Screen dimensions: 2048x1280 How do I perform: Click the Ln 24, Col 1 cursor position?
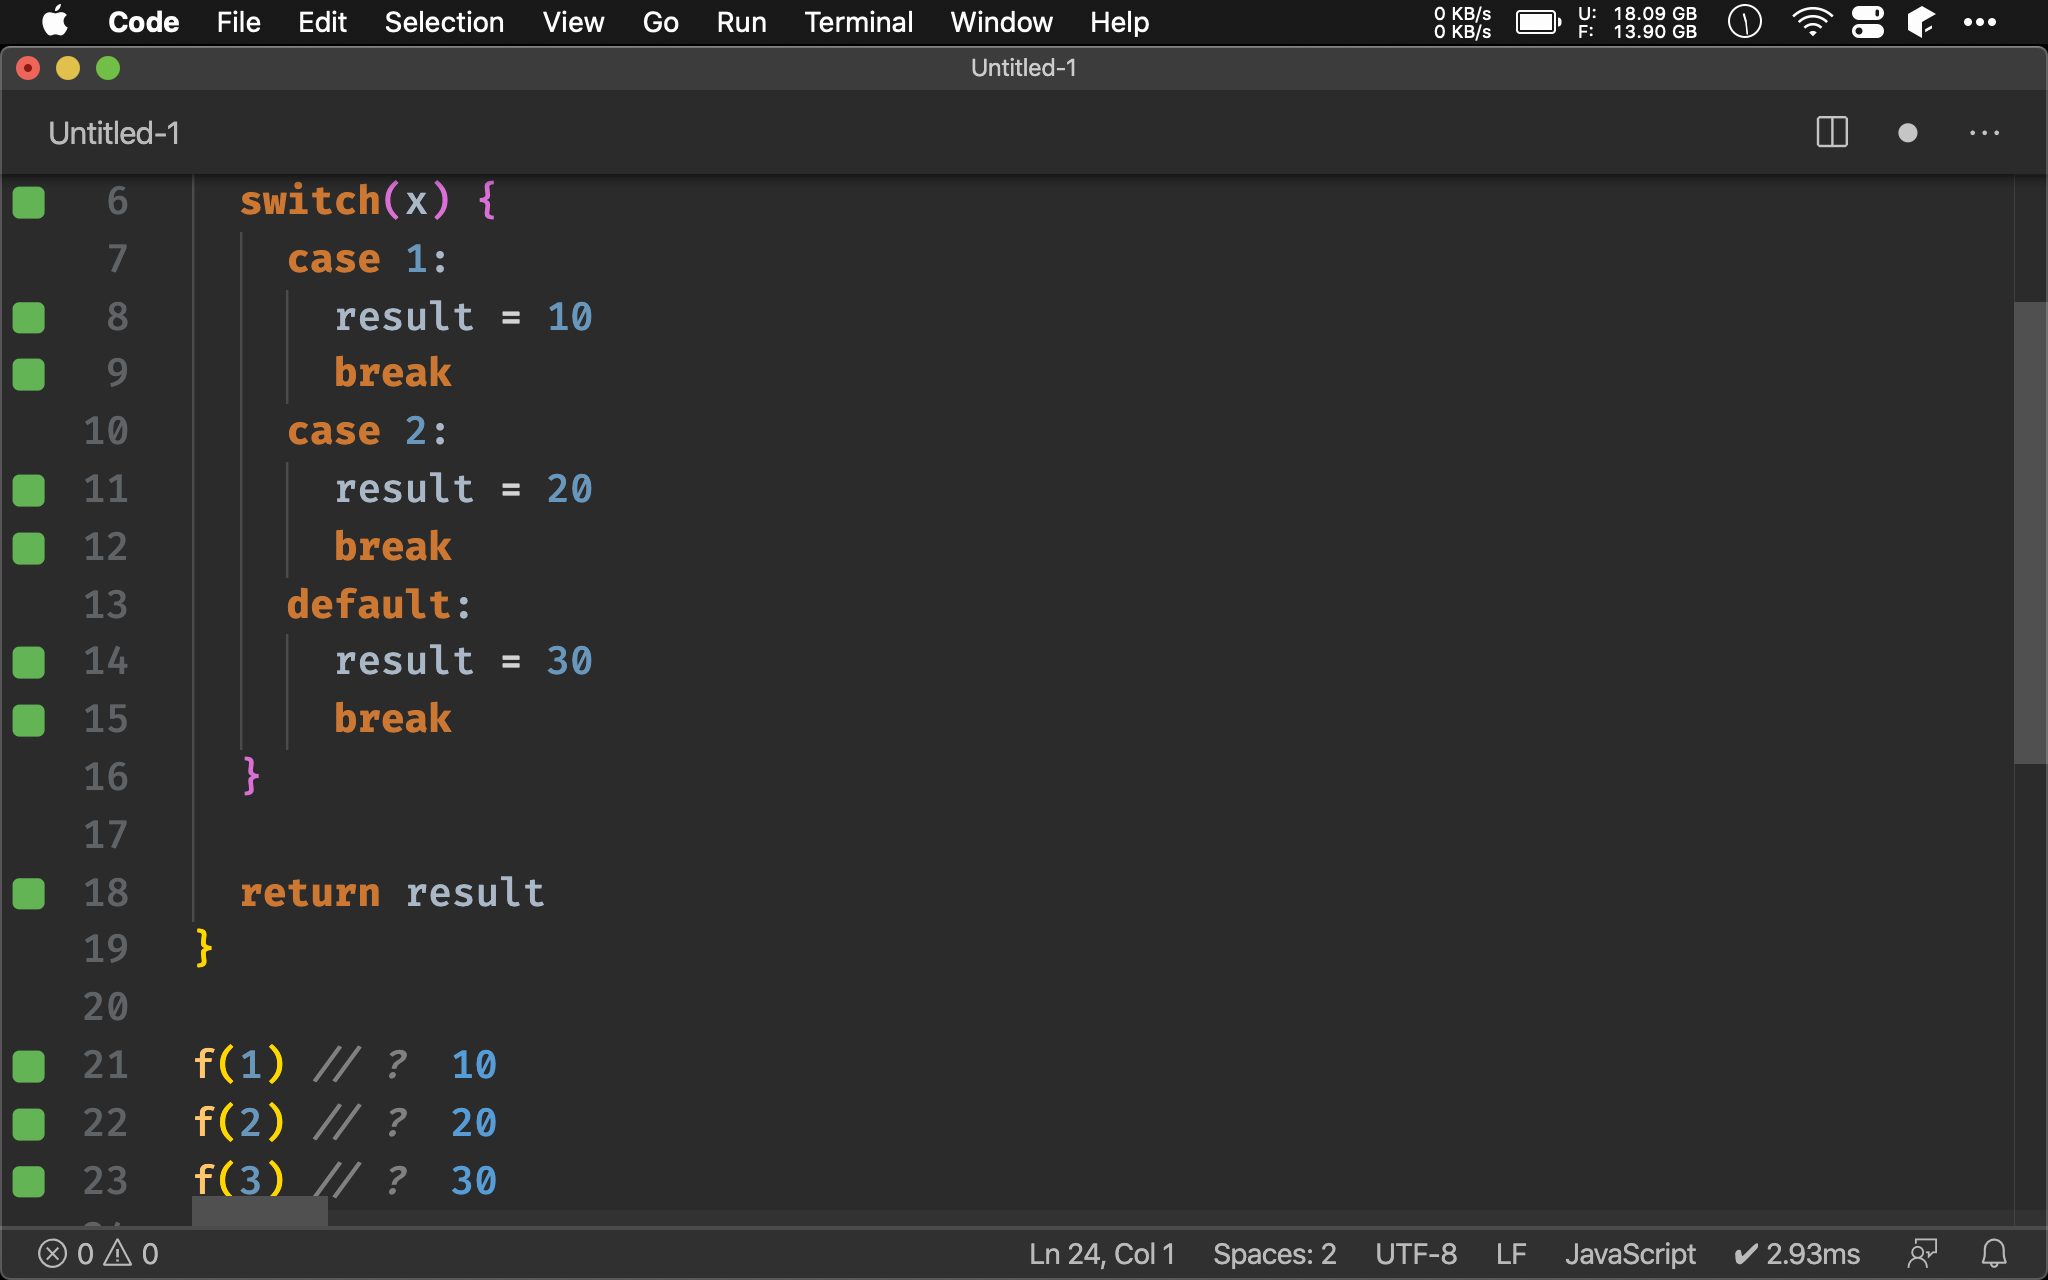pyautogui.click(x=1102, y=1253)
